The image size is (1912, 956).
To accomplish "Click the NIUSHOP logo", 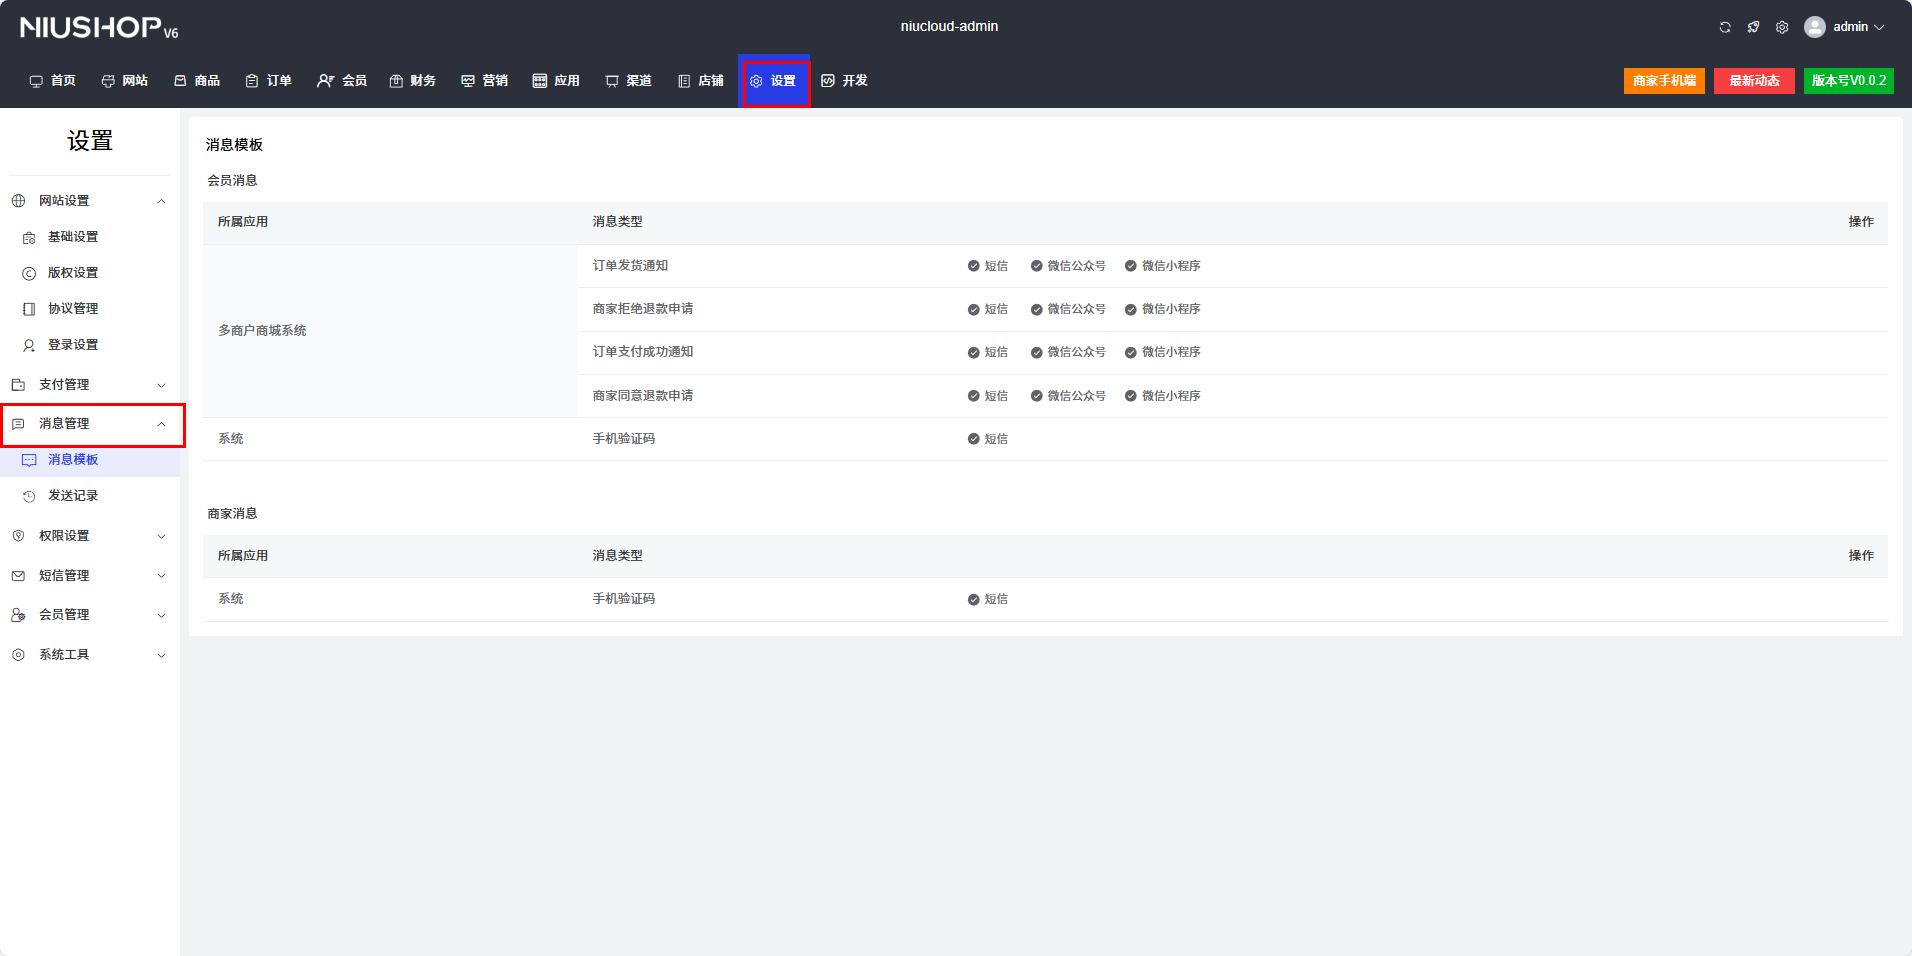I will 98,27.
